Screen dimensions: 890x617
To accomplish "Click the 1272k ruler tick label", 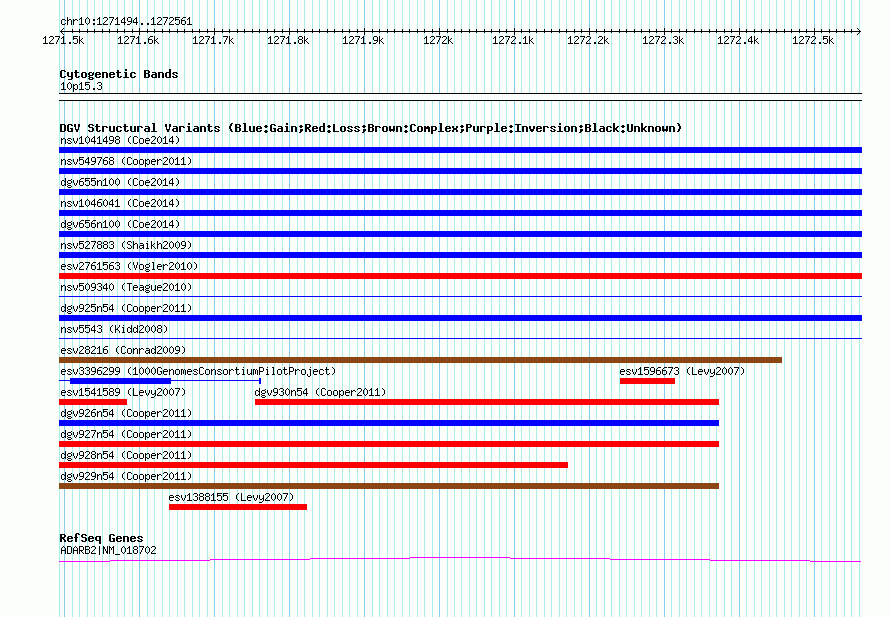I will 438,40.
